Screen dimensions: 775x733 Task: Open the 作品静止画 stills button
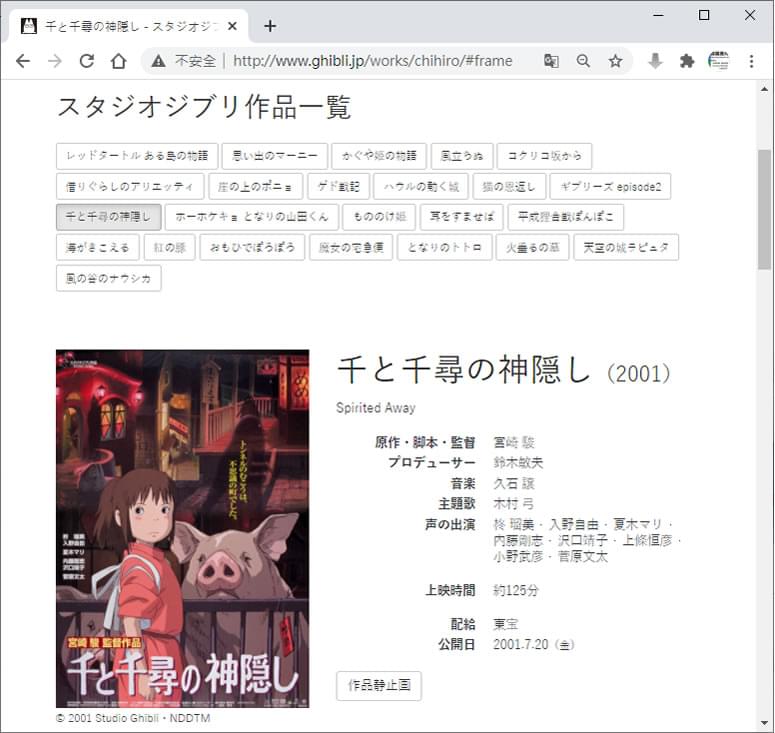(379, 686)
